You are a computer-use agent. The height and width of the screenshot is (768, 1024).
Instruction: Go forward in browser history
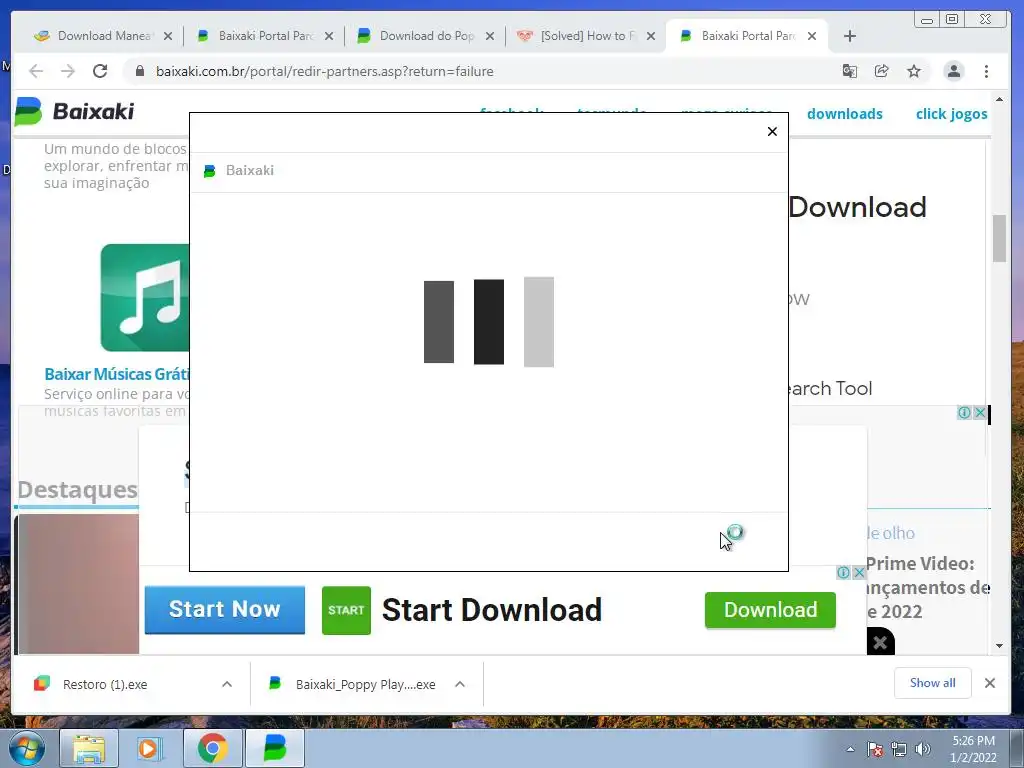pos(68,71)
